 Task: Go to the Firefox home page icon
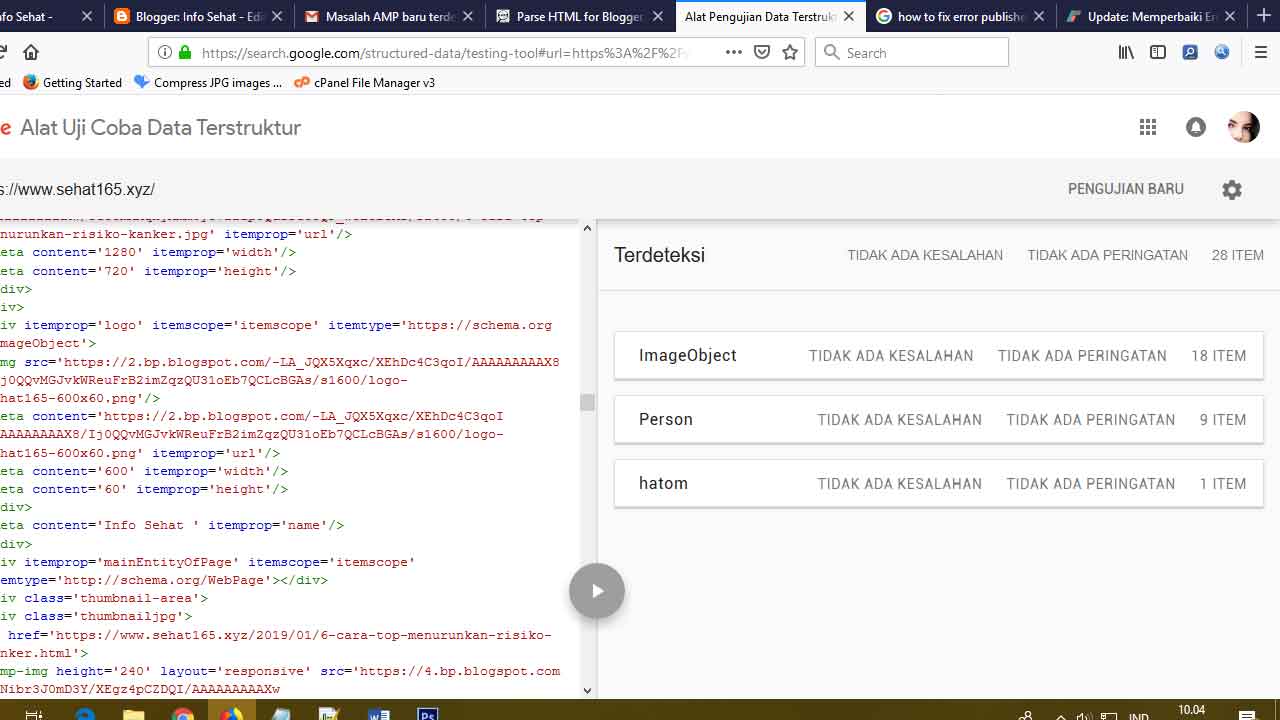(31, 52)
